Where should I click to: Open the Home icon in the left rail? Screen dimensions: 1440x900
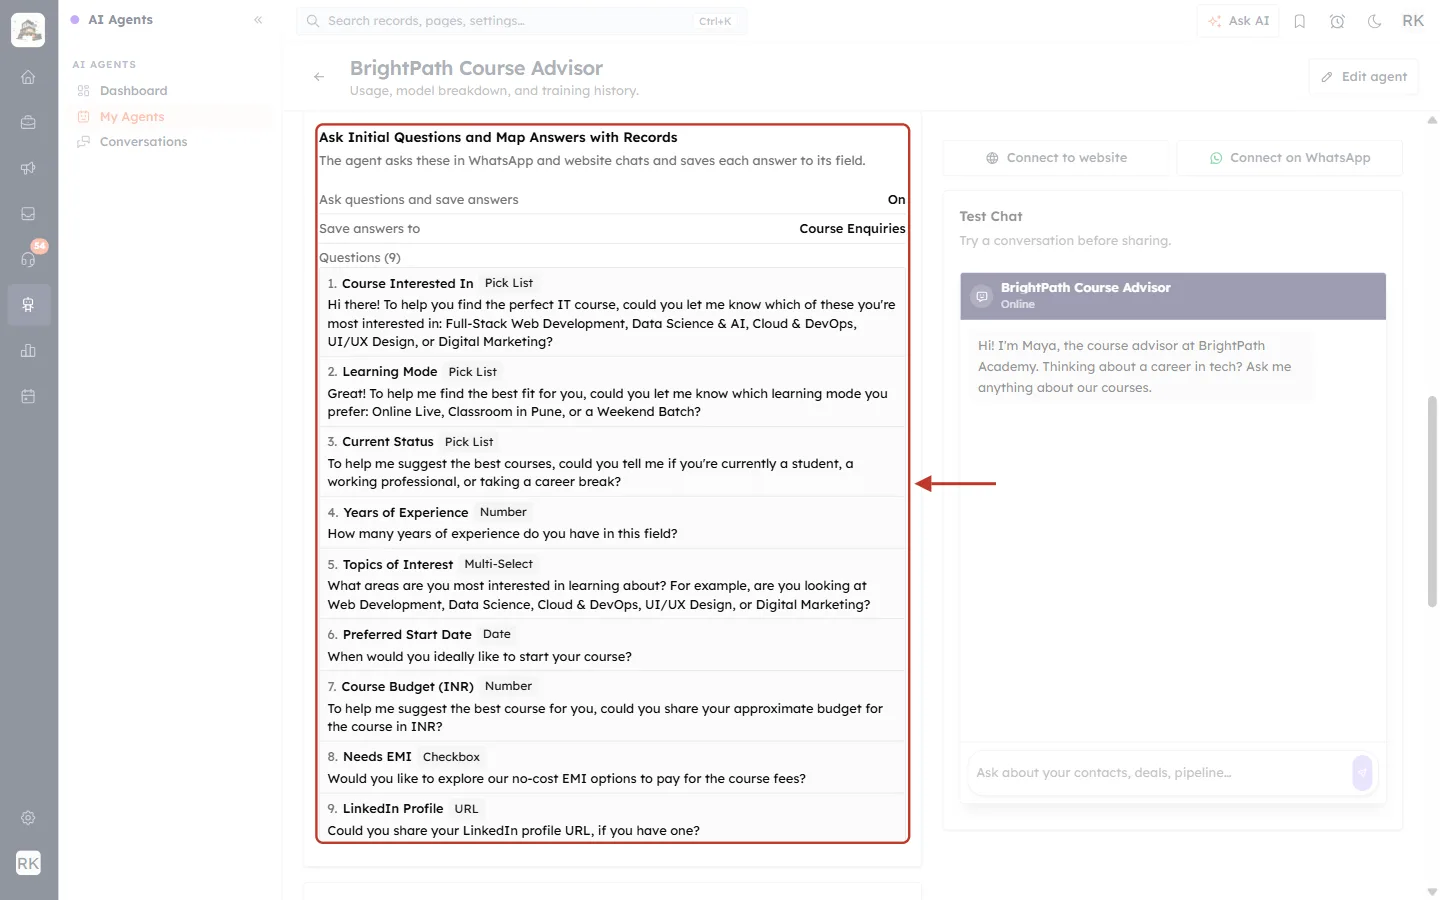pyautogui.click(x=28, y=77)
